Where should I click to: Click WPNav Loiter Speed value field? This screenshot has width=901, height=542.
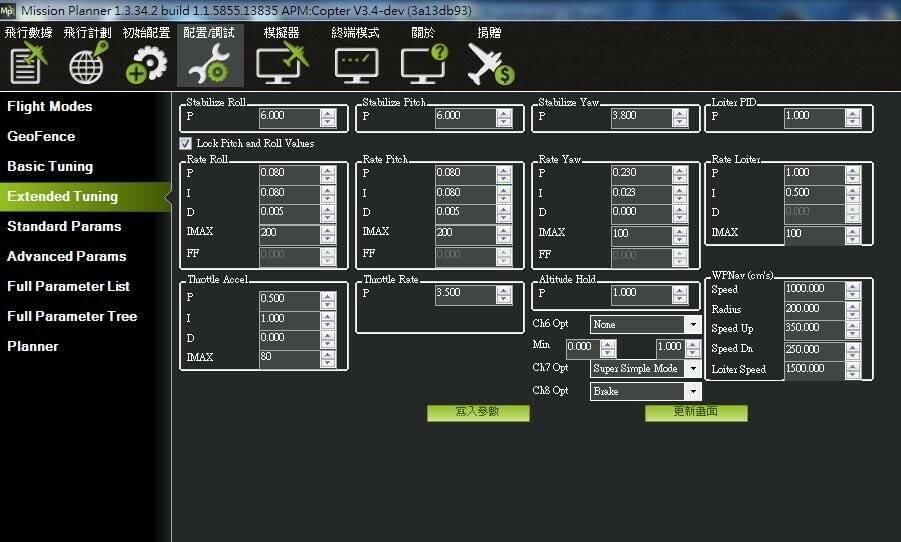[x=814, y=370]
